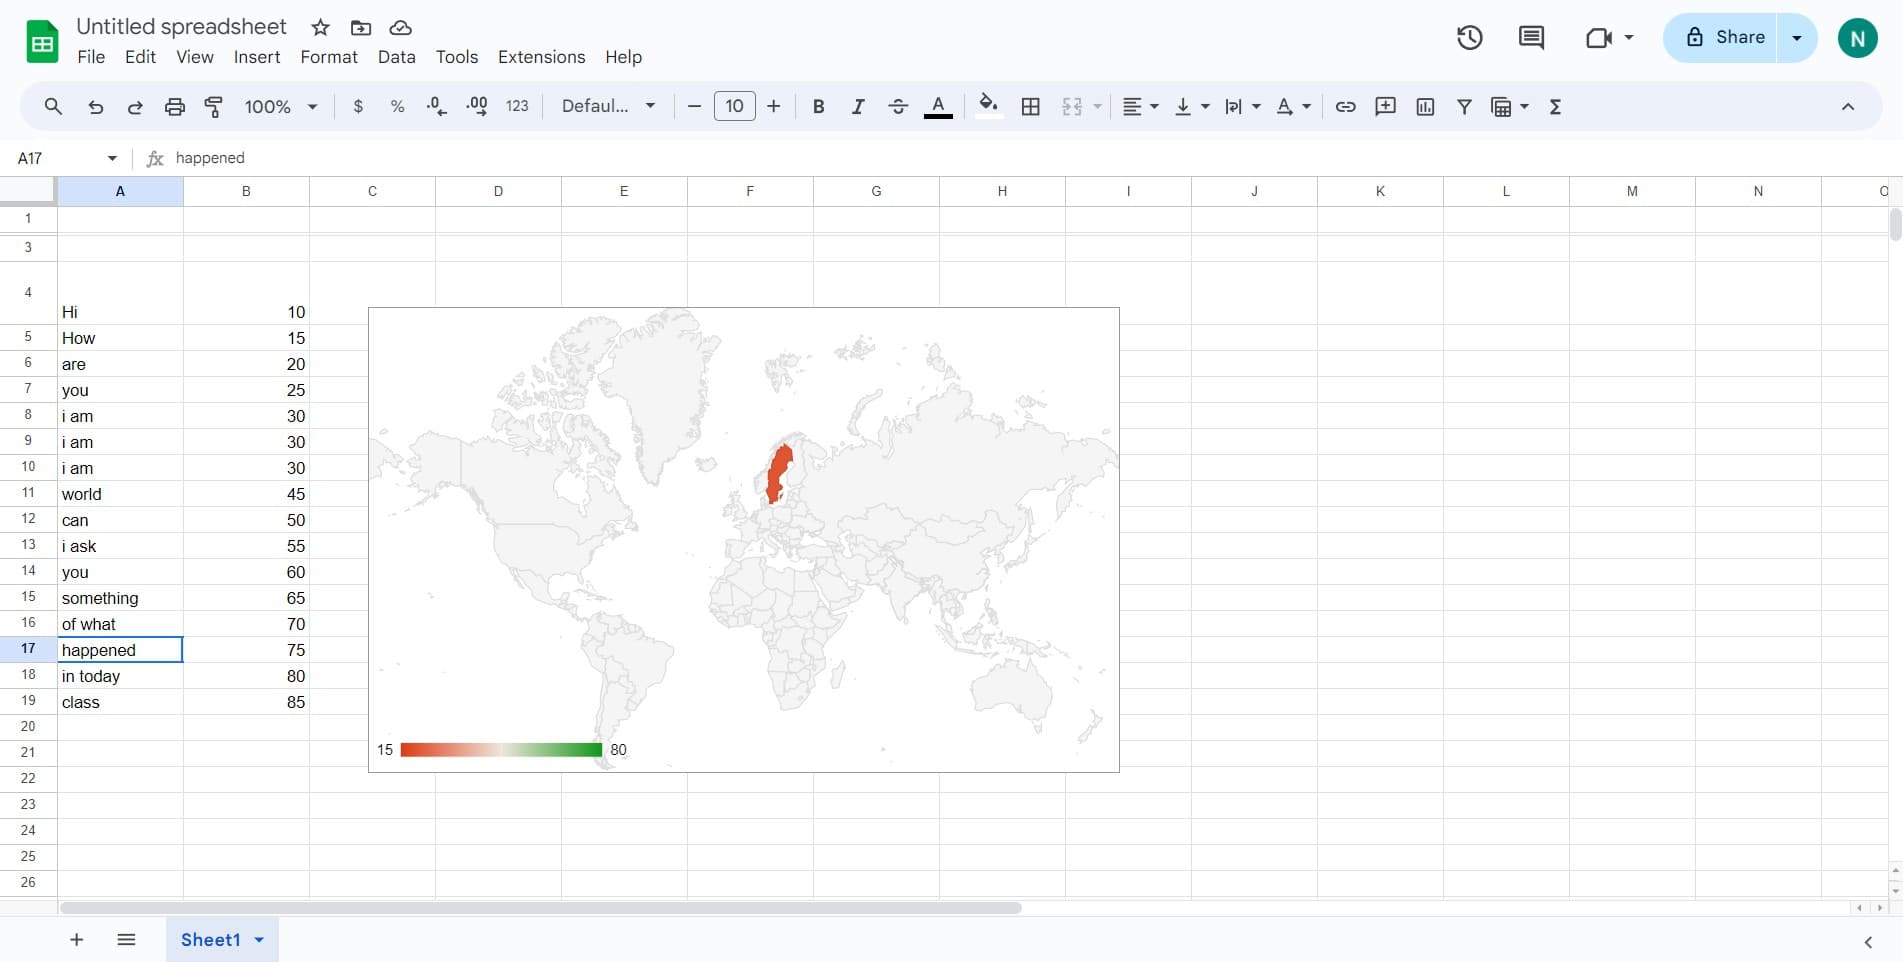Click the insert link icon
The width and height of the screenshot is (1903, 962).
[x=1345, y=107]
